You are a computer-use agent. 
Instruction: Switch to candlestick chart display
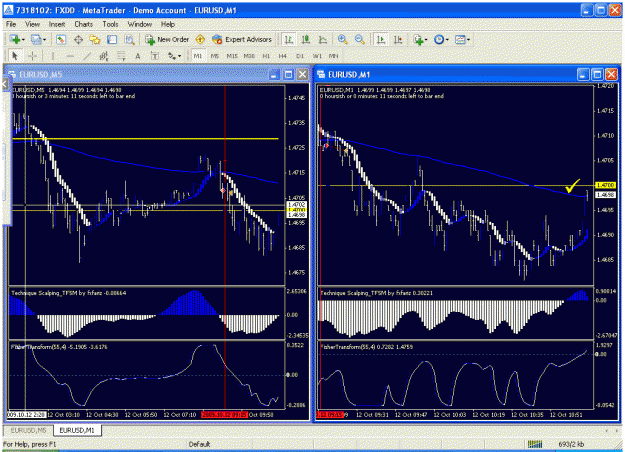[x=306, y=39]
